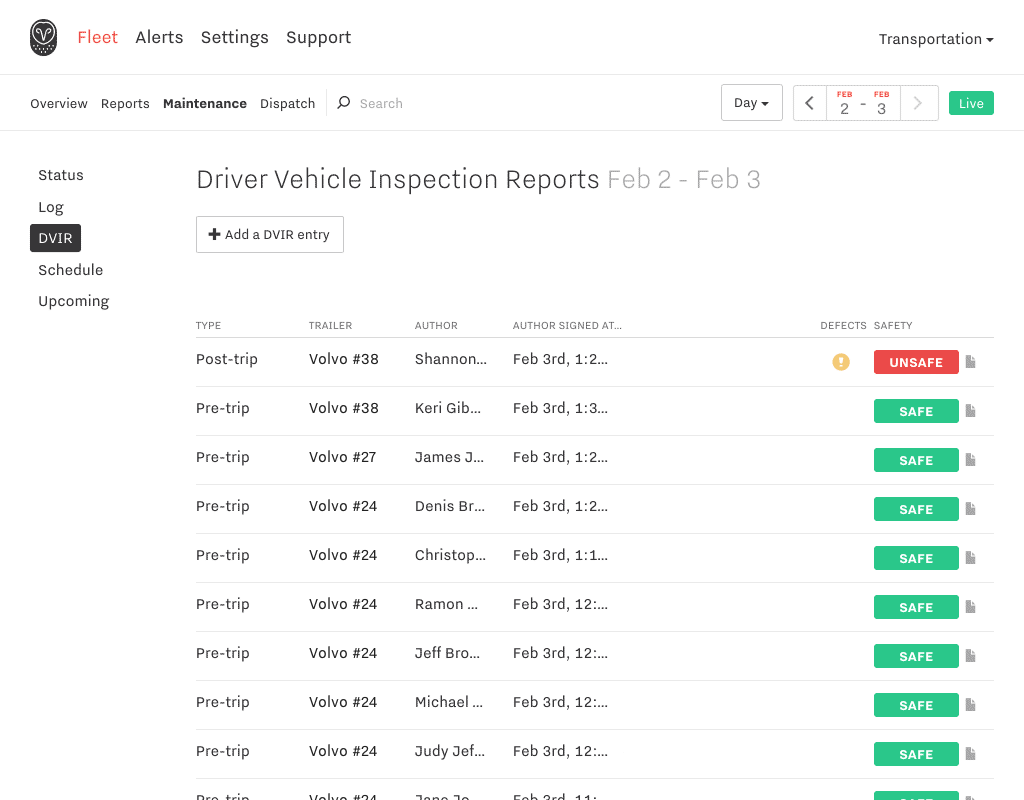This screenshot has width=1024, height=800.
Task: Click the search magnifier icon
Action: 344,103
